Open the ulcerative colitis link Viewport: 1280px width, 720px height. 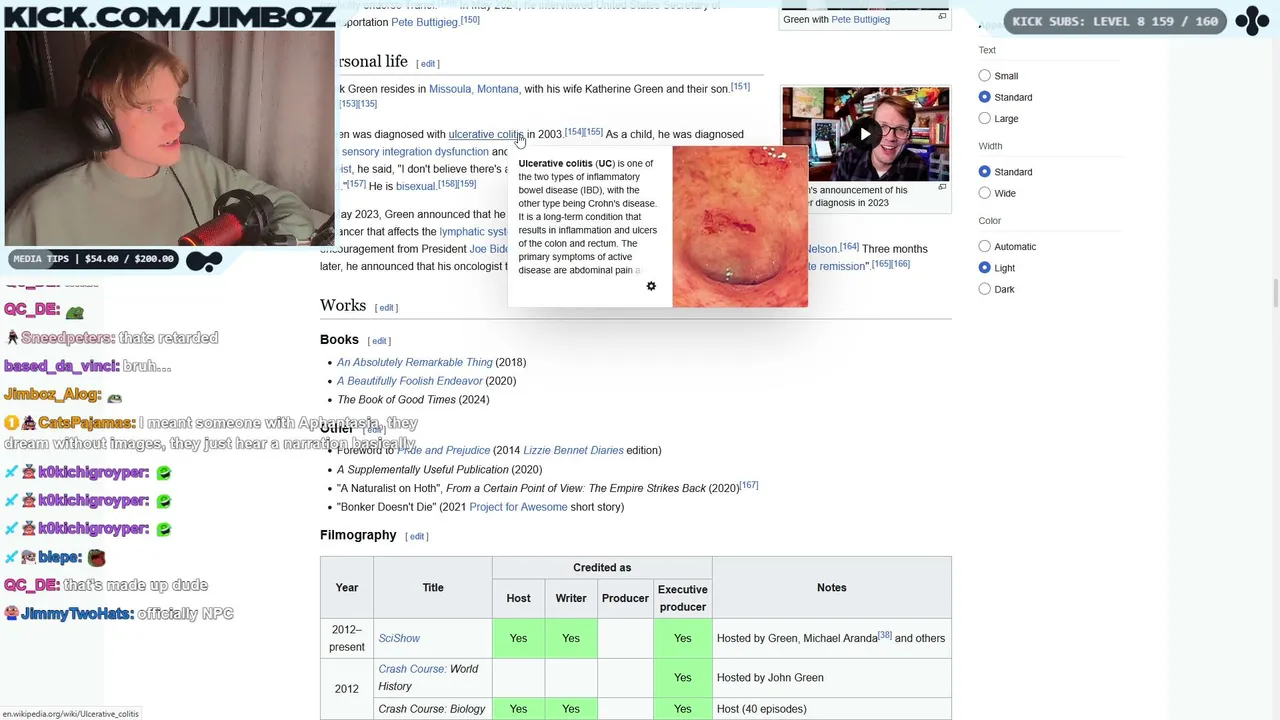[x=486, y=134]
